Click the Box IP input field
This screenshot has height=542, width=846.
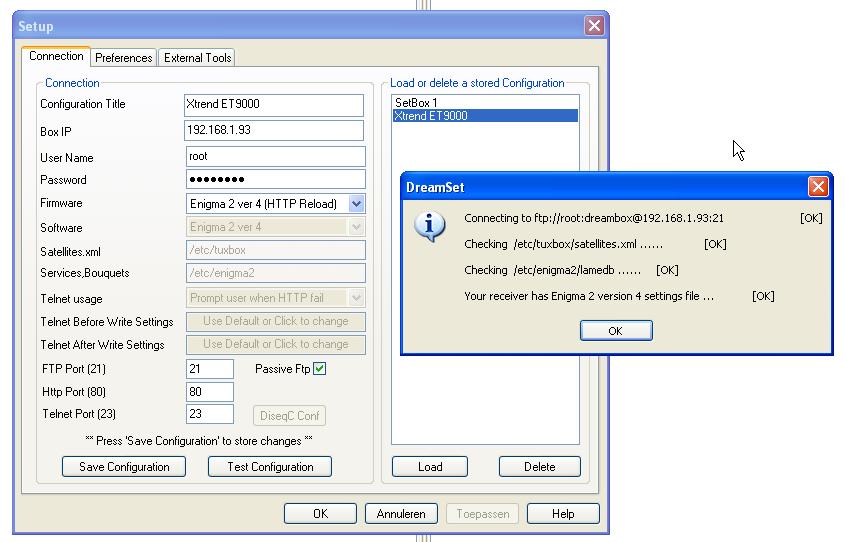point(274,130)
